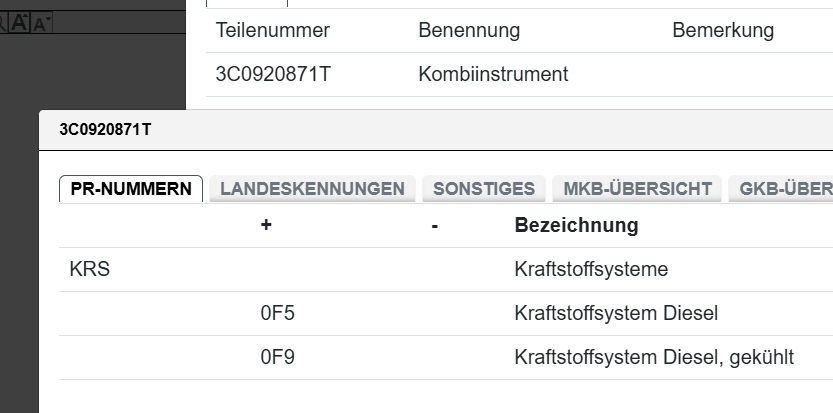Click the Bemerkung column header
The image size is (833, 413).
point(723,30)
